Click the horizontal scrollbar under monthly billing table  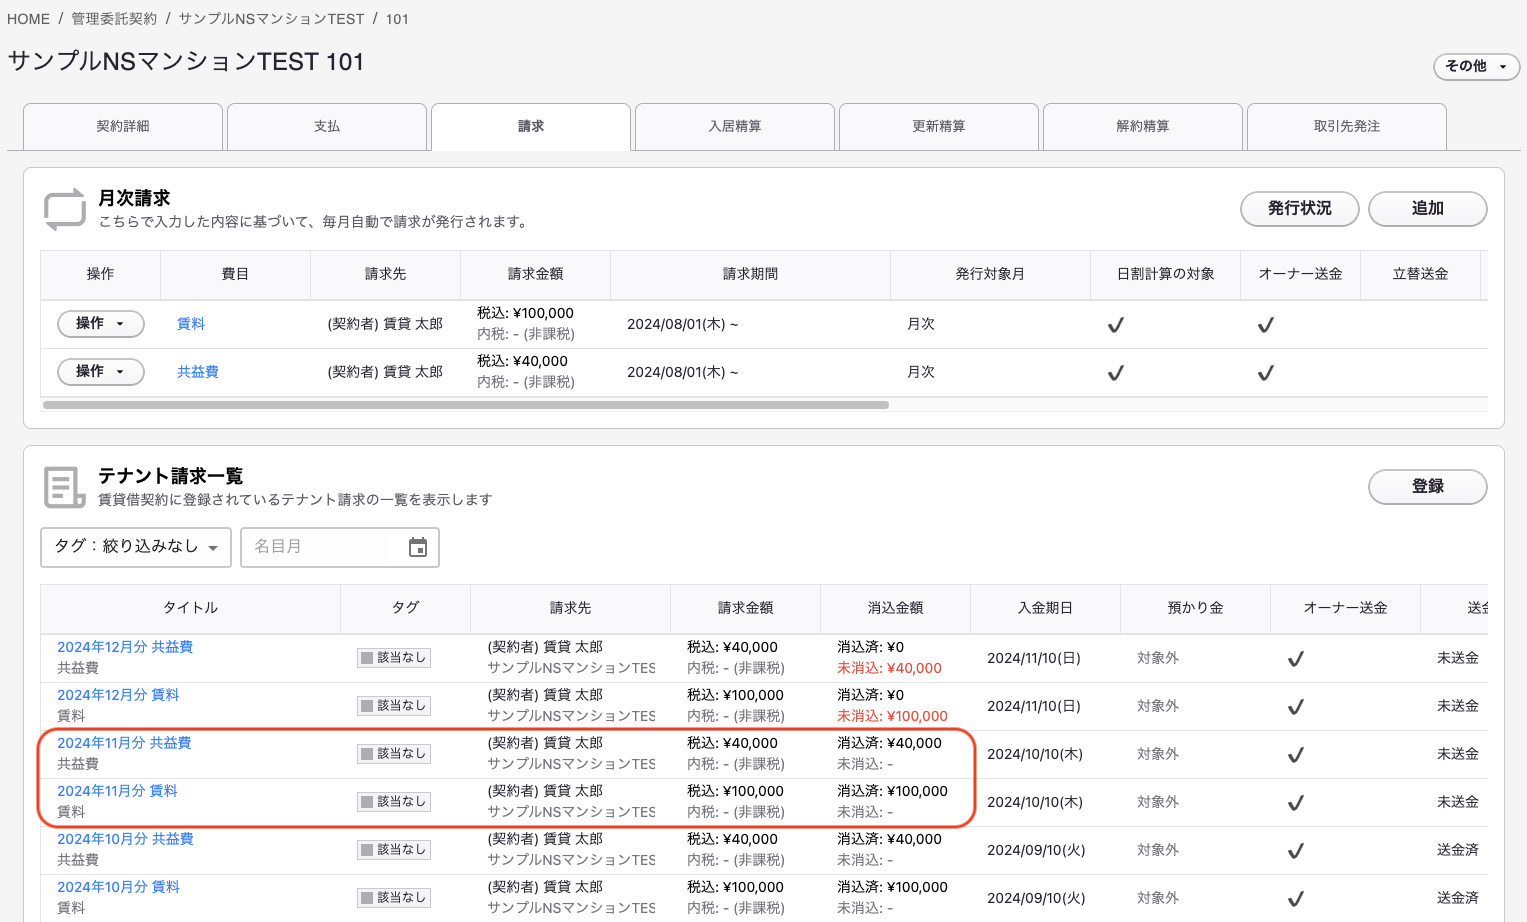pyautogui.click(x=466, y=405)
